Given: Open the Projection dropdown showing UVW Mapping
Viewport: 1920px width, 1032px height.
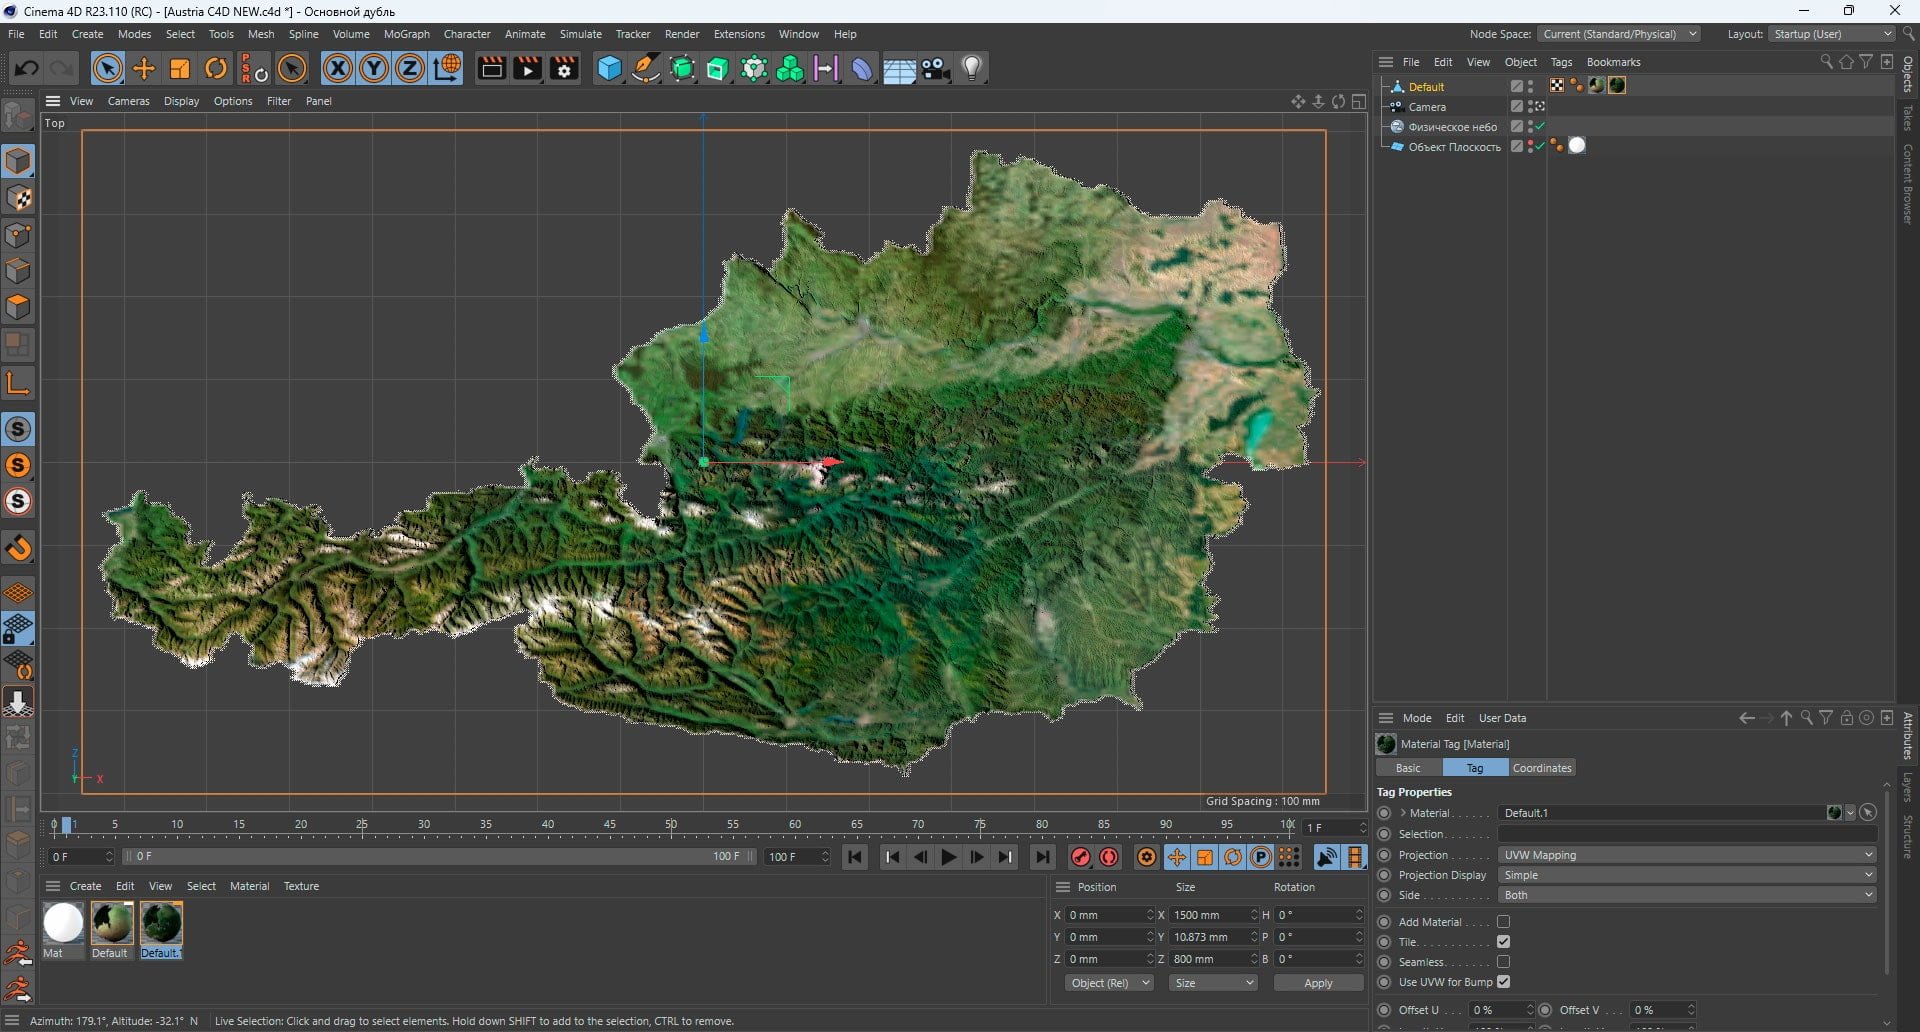Looking at the screenshot, I should pyautogui.click(x=1687, y=855).
